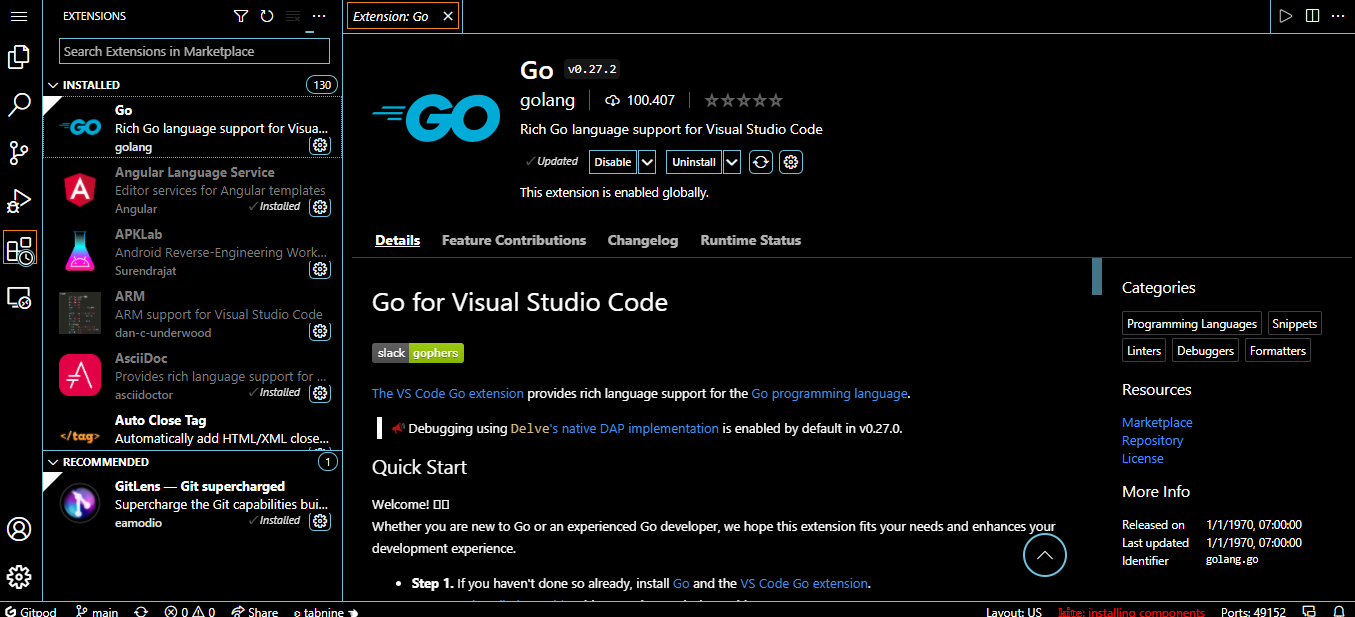Select the Extensions view icon in the activity bar
This screenshot has width=1355, height=617.
(x=20, y=248)
